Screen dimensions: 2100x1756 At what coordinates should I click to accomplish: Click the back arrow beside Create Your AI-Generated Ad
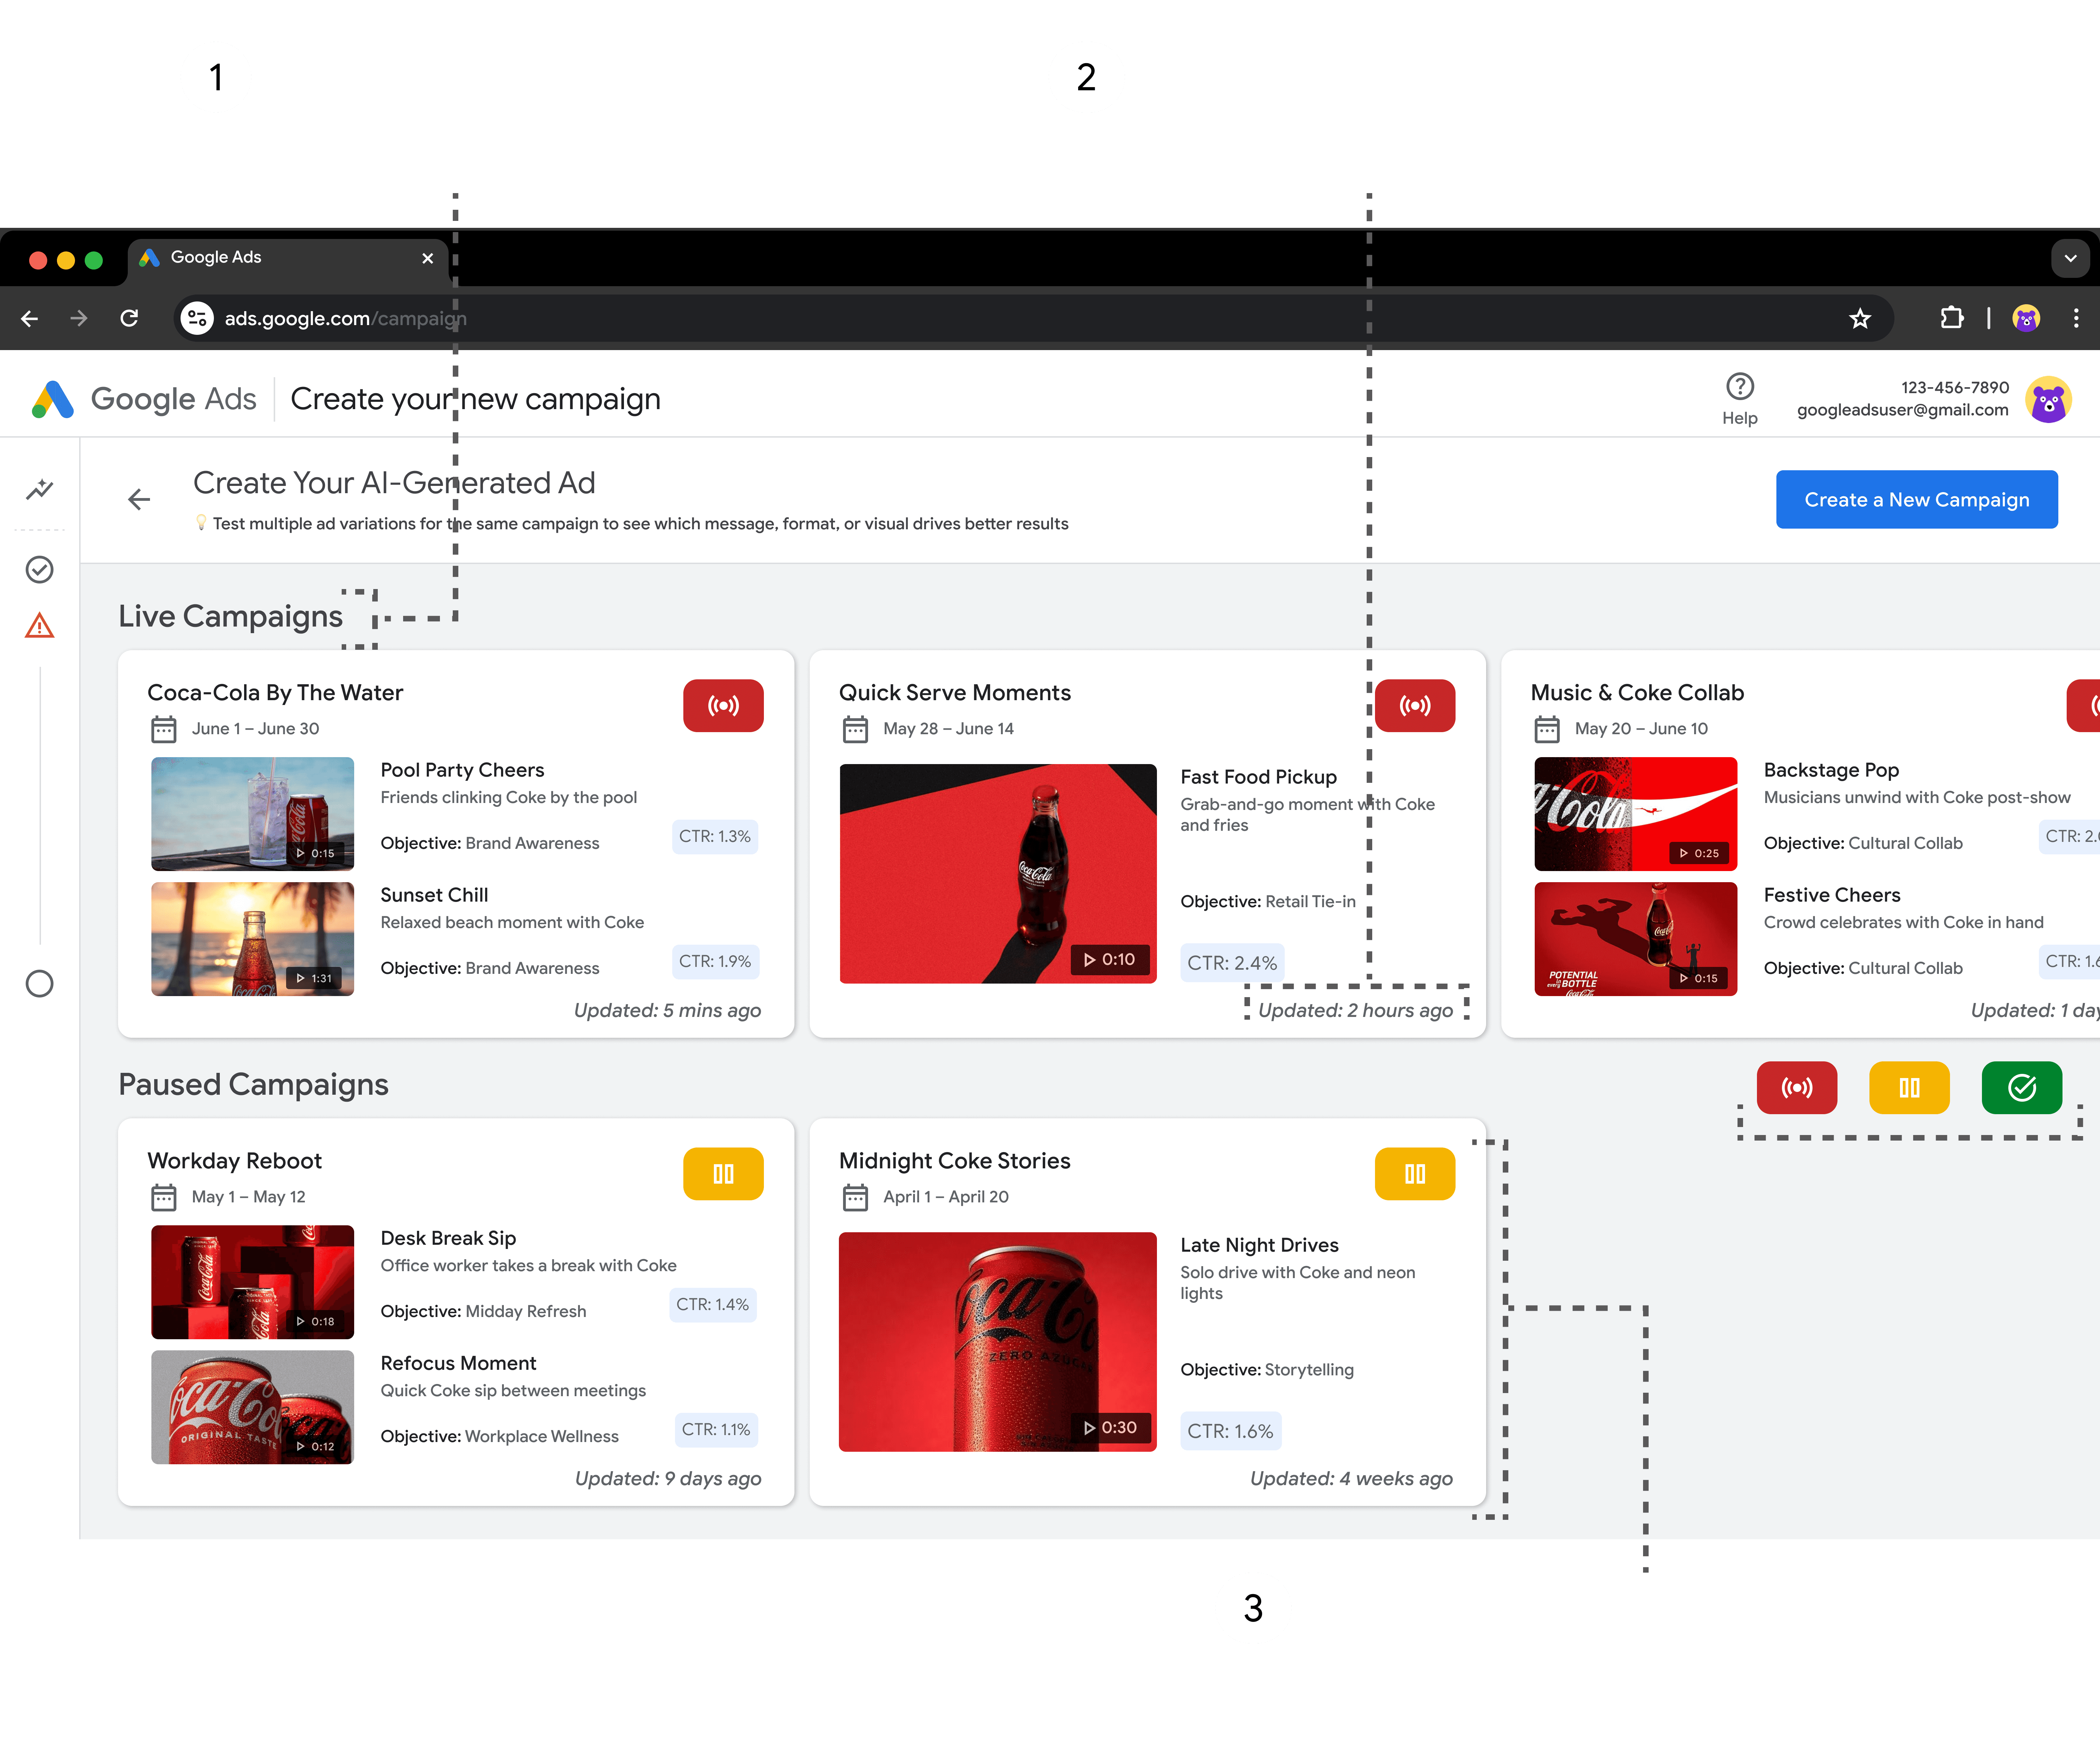click(x=139, y=500)
